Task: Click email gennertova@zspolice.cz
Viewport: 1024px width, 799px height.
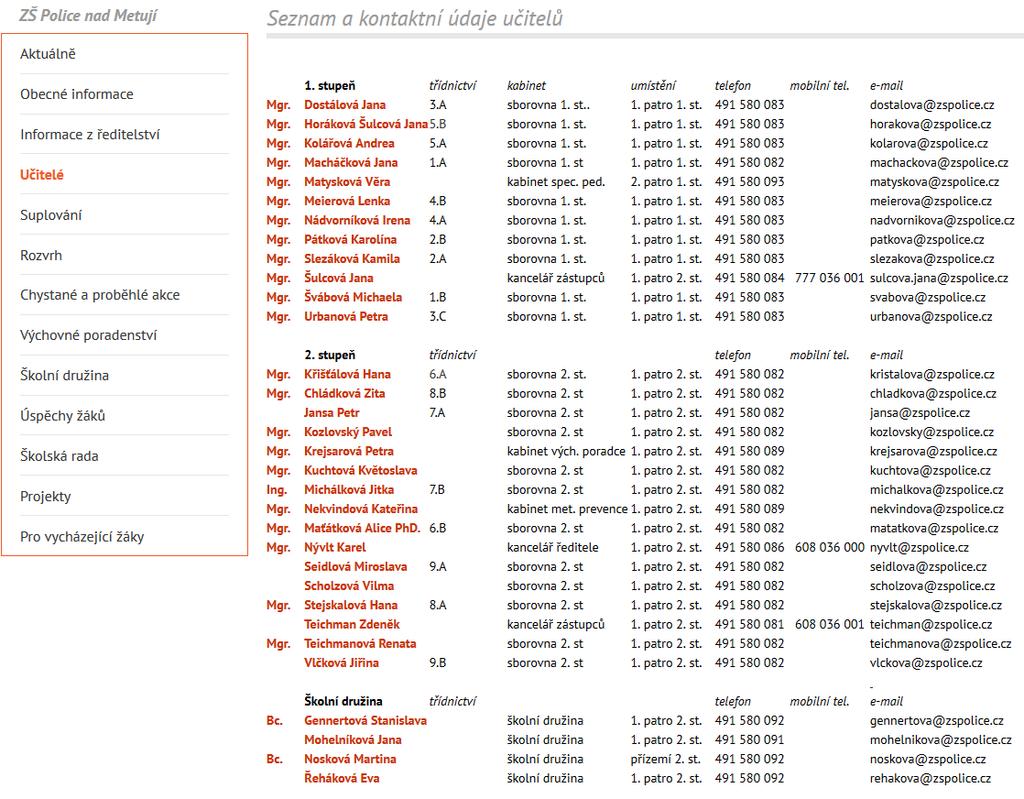Action: click(x=936, y=721)
